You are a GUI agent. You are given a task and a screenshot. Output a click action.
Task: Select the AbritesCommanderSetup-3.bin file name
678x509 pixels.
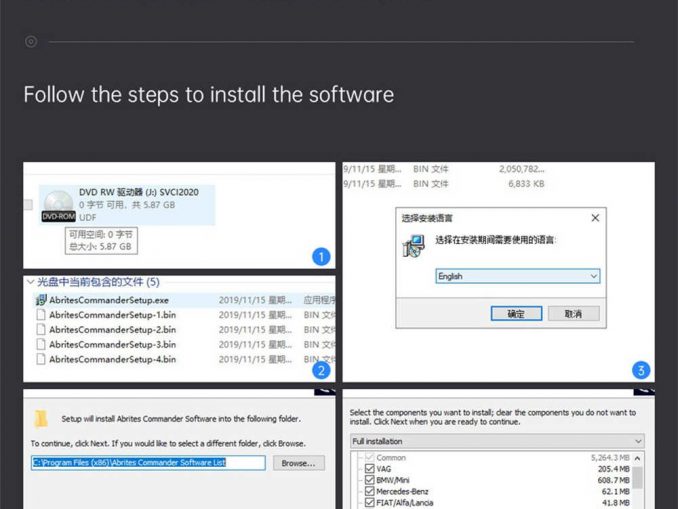pos(112,344)
